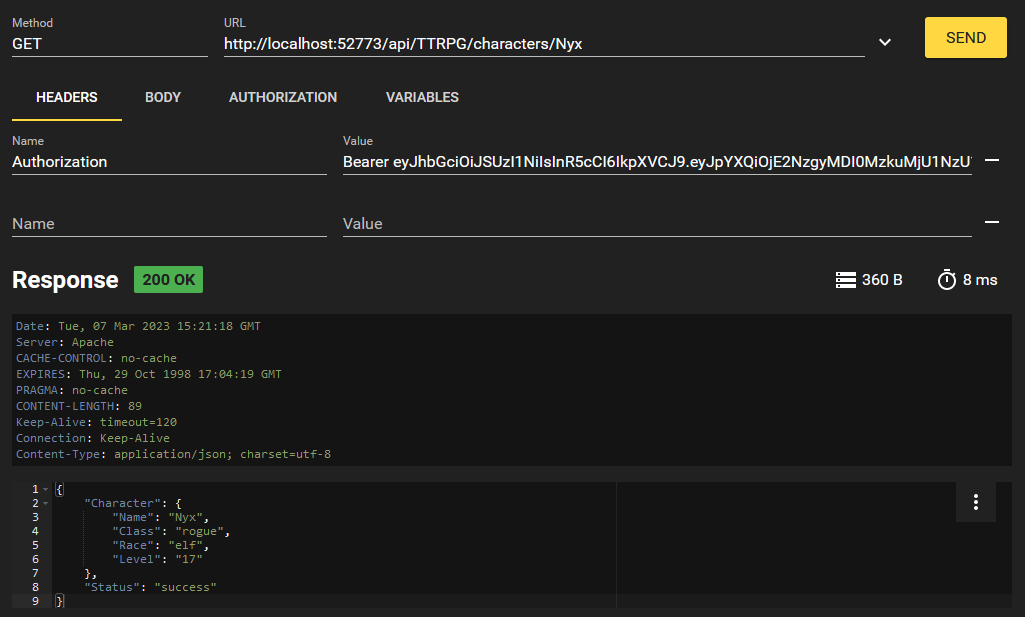Click into the request URL field
1025x617 pixels.
click(x=543, y=44)
